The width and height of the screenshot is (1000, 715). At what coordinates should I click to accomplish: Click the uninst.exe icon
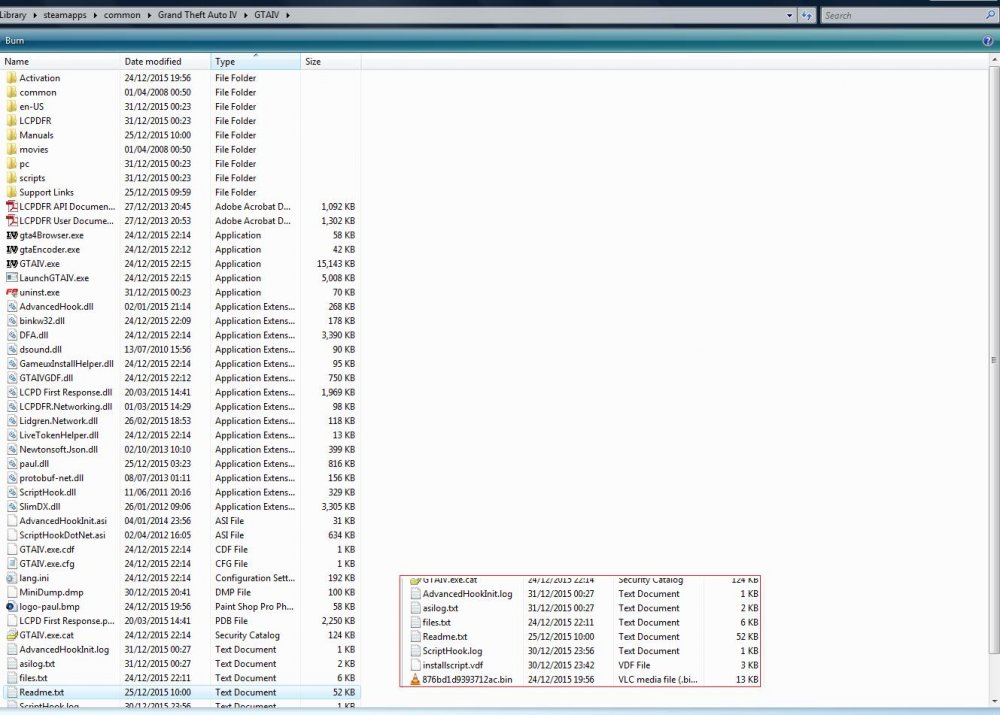click(x=11, y=292)
